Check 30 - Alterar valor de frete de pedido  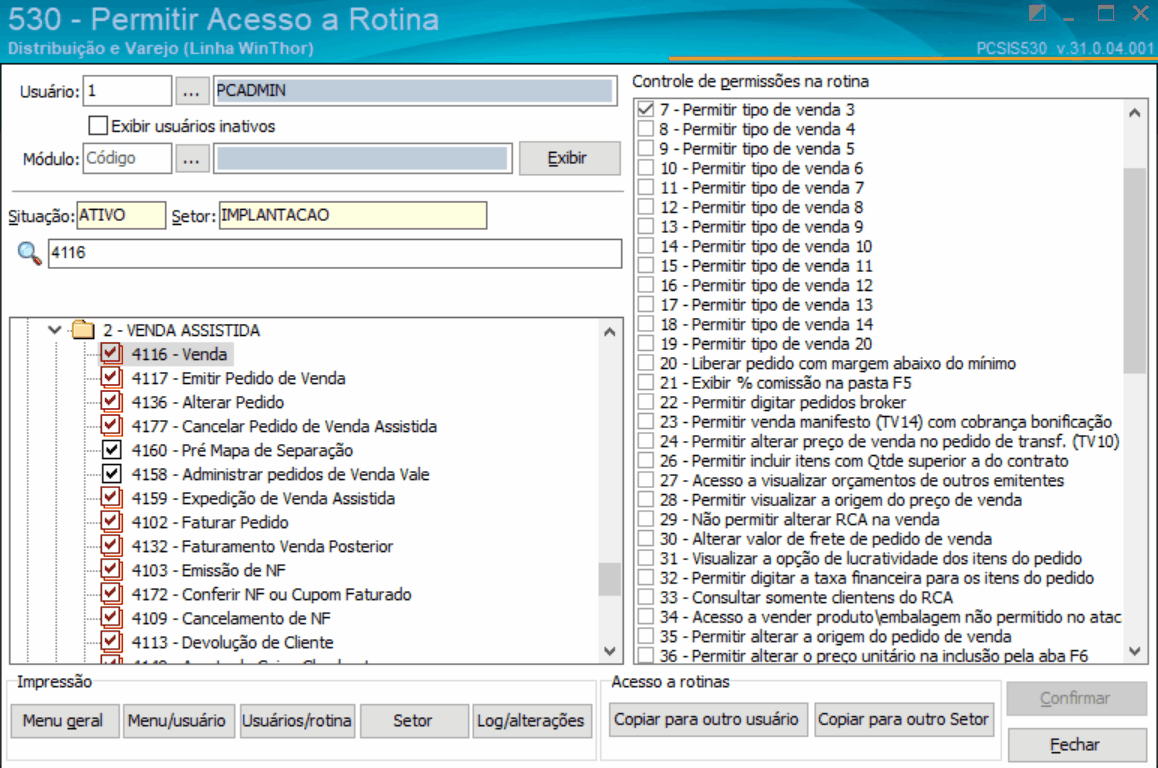pyautogui.click(x=646, y=538)
